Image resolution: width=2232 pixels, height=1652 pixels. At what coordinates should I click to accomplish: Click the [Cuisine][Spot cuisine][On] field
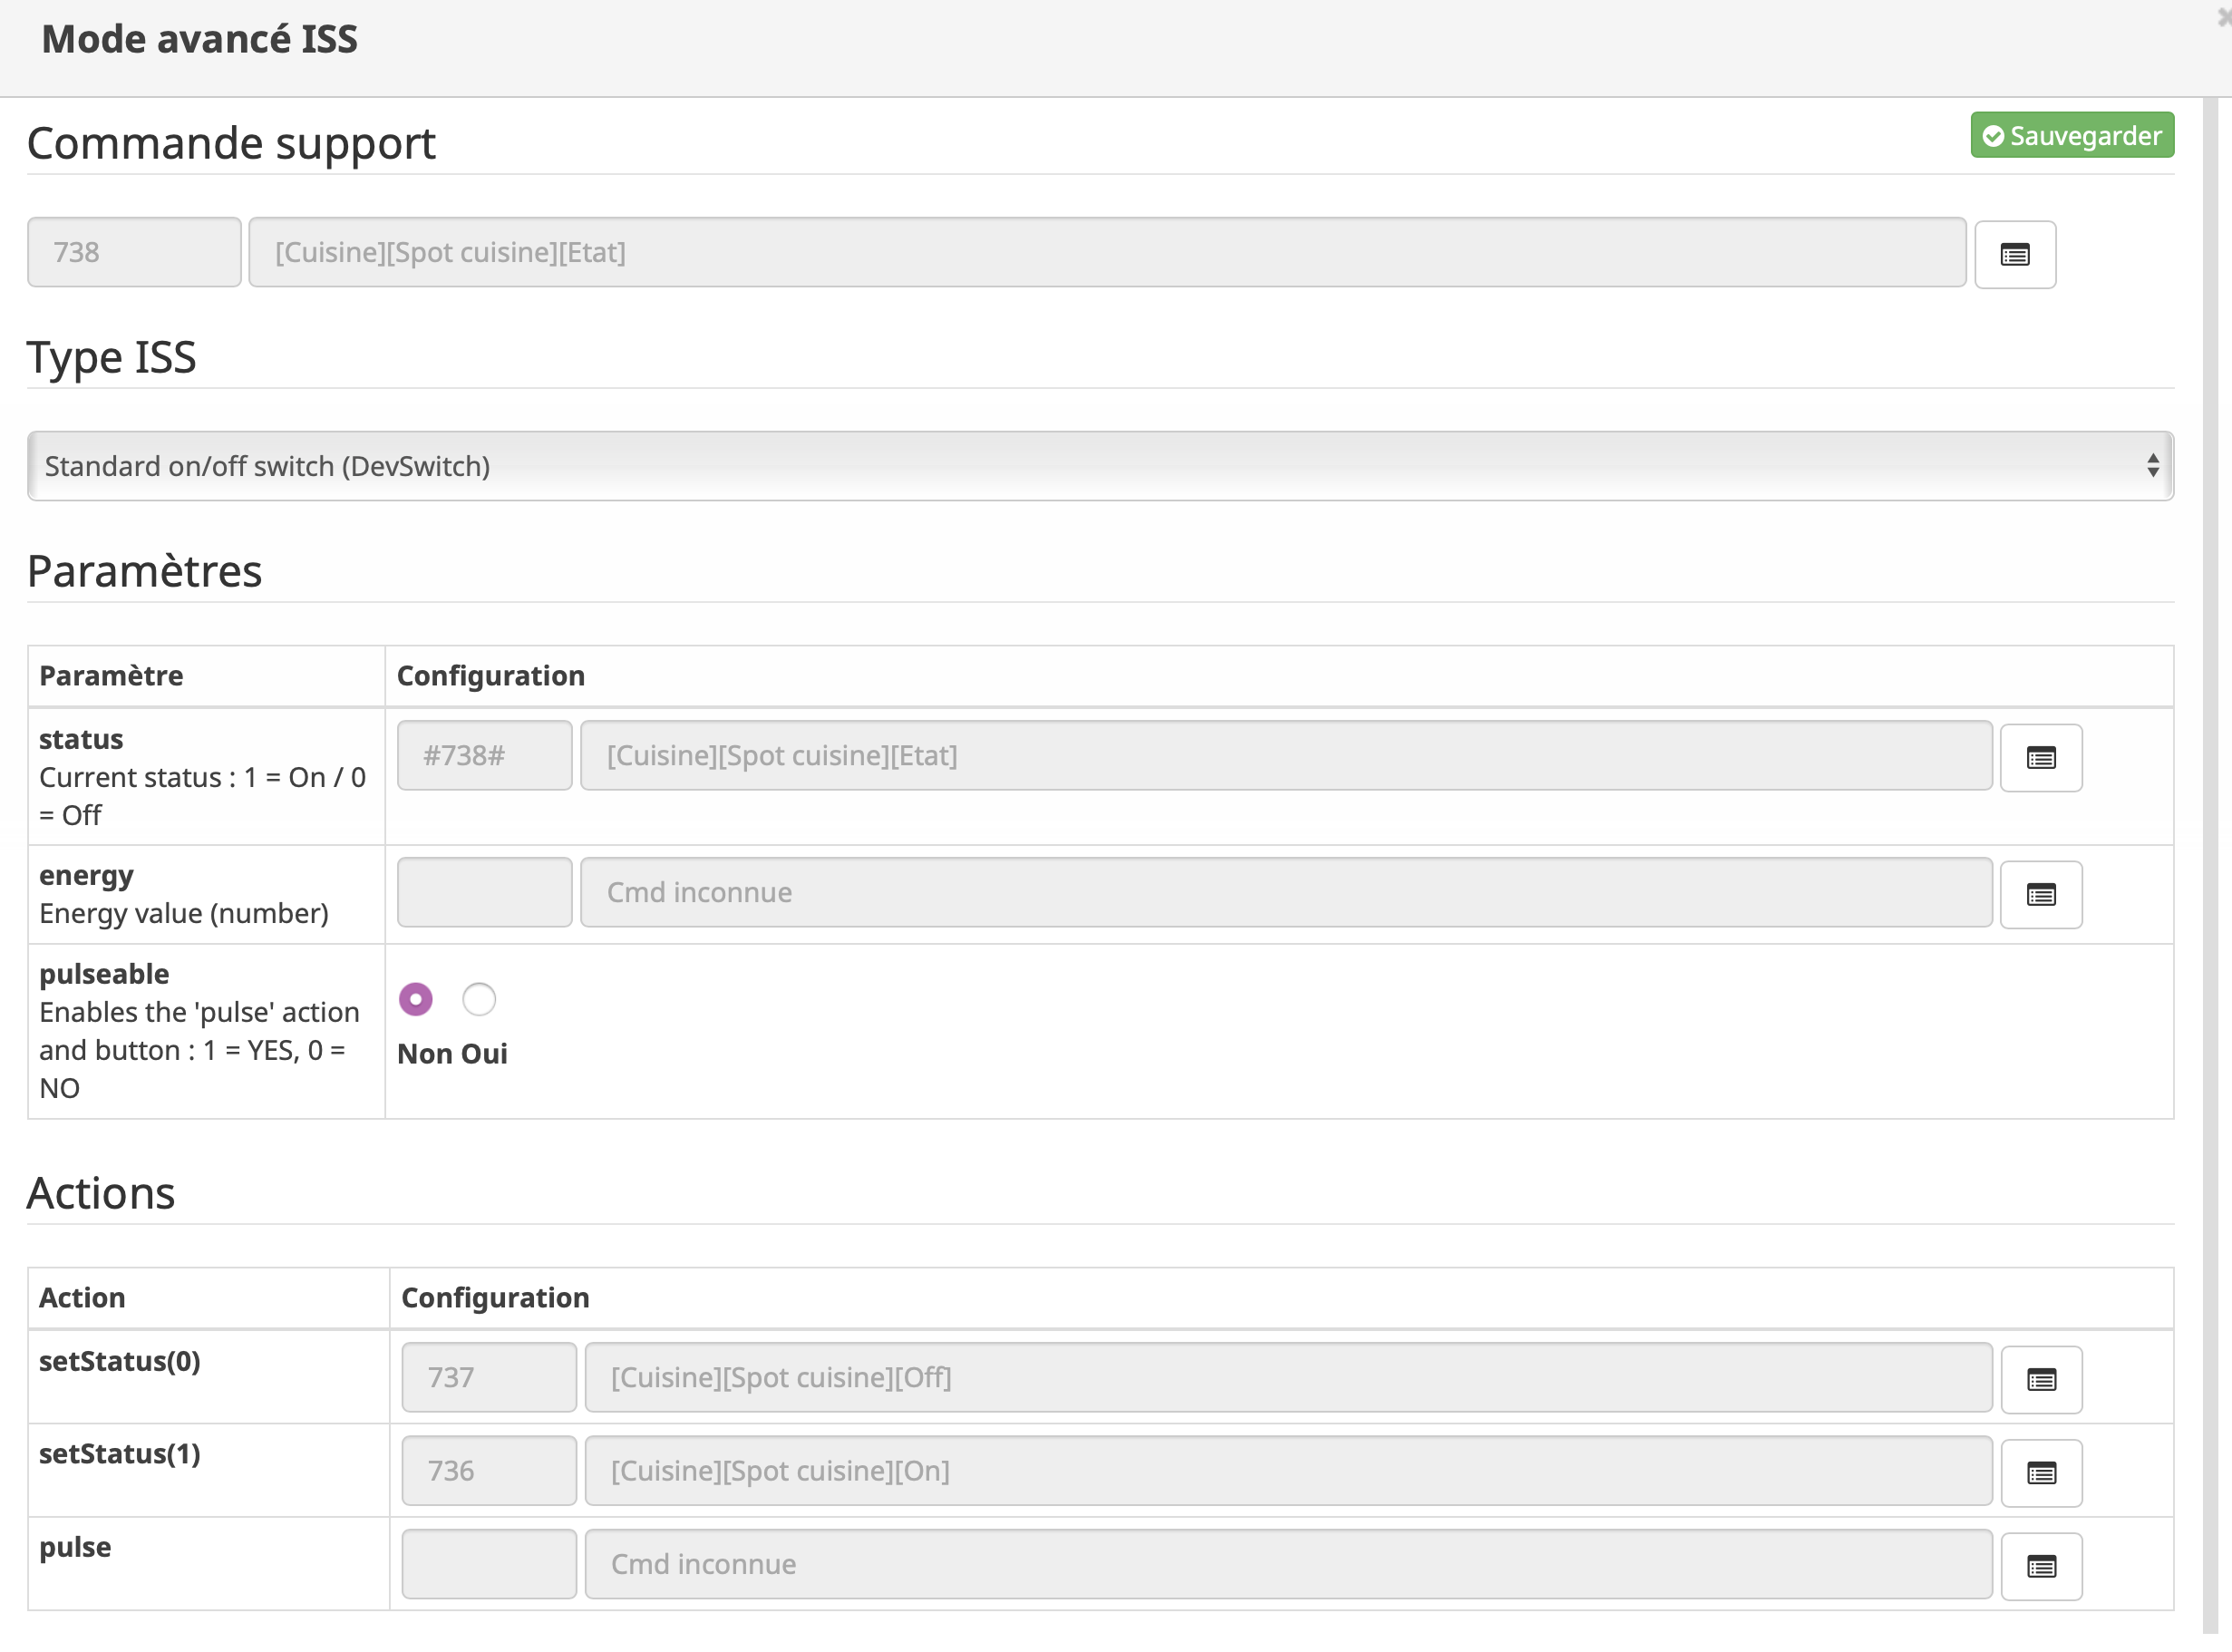(1288, 1470)
